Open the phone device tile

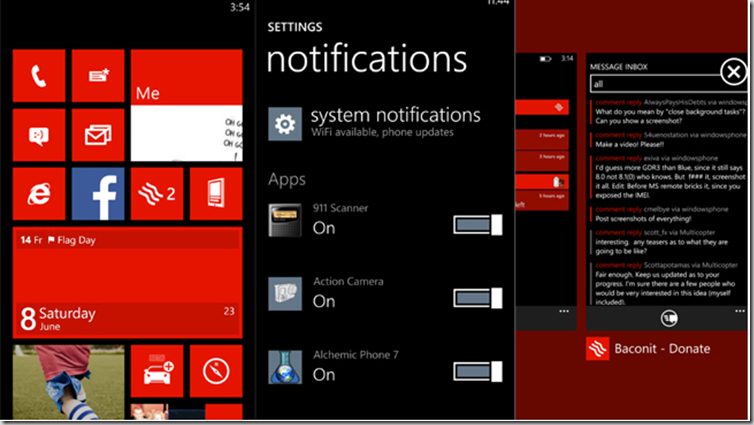[216, 194]
